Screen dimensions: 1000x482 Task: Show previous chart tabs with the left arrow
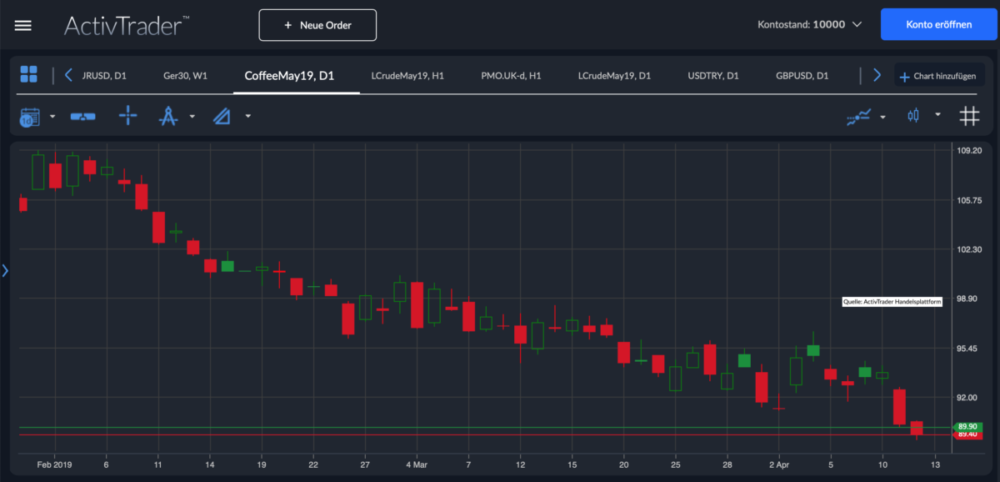[69, 75]
